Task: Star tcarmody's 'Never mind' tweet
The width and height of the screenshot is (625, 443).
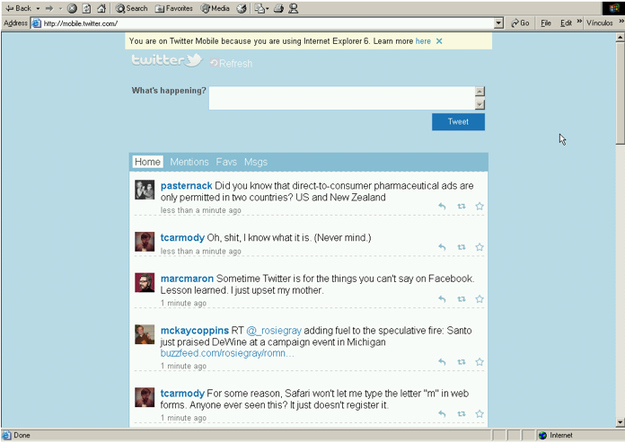Action: (x=480, y=247)
